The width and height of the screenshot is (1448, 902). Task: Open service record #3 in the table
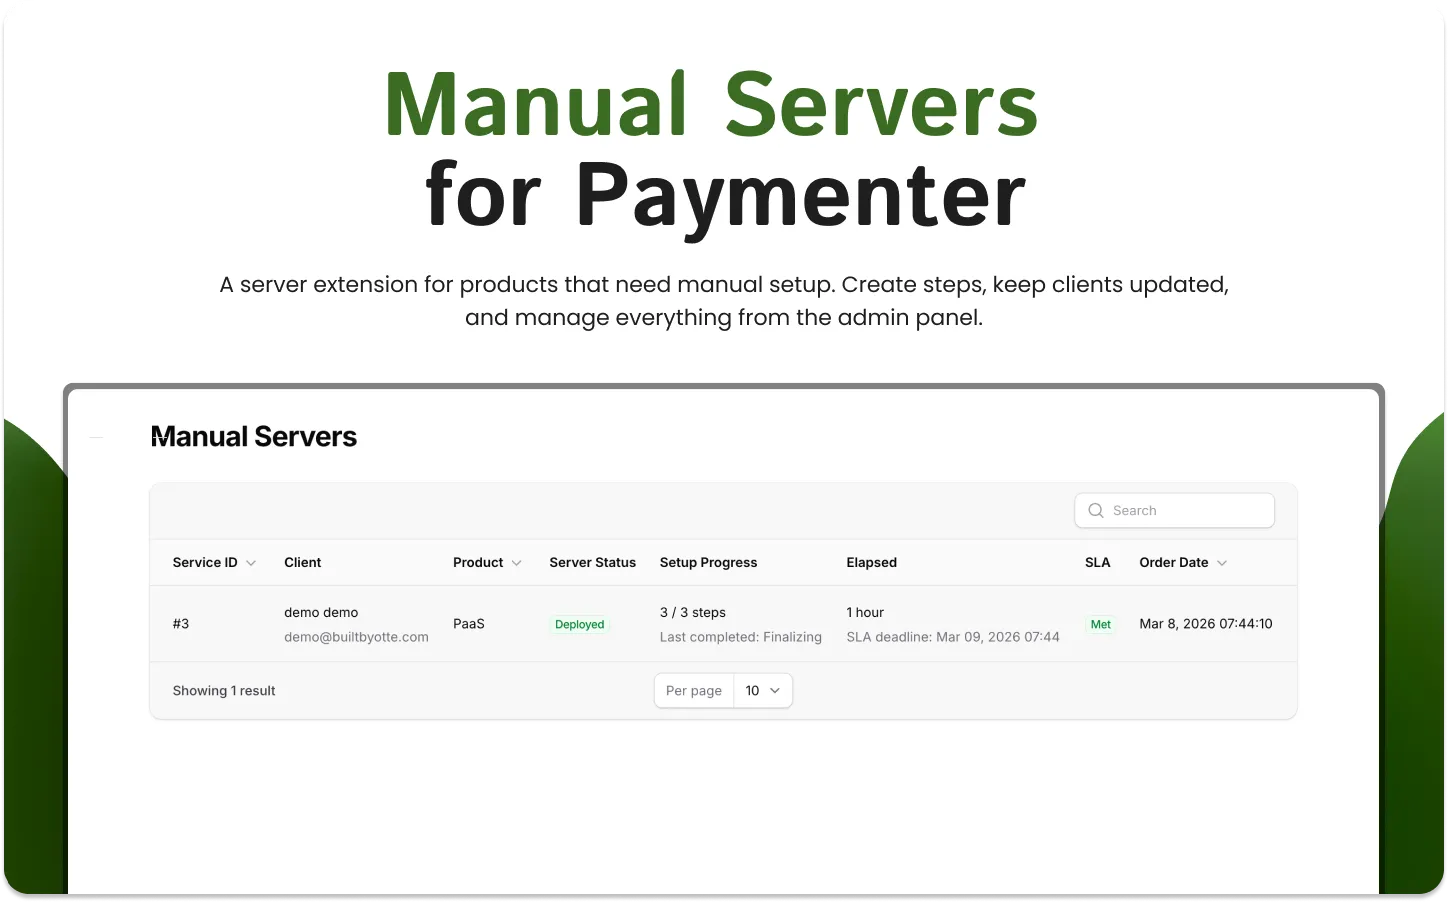point(181,624)
